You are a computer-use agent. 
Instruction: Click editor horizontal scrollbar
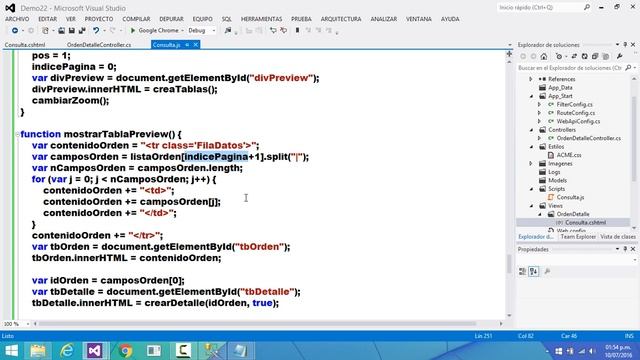(x=257, y=324)
